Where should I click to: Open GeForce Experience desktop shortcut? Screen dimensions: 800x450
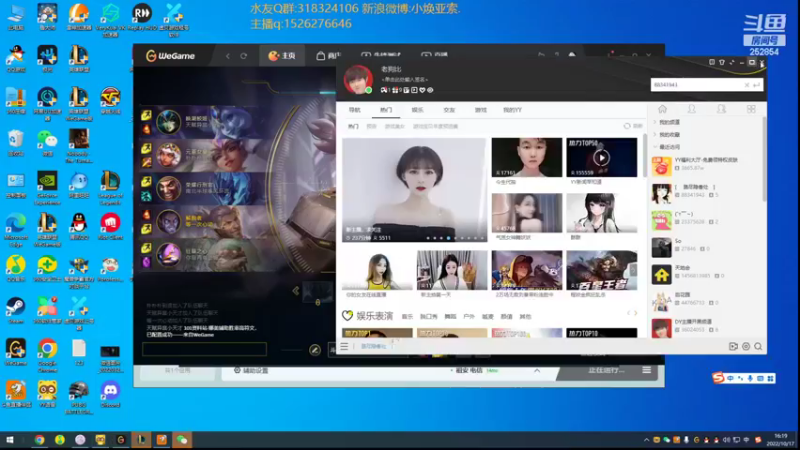pos(47,188)
